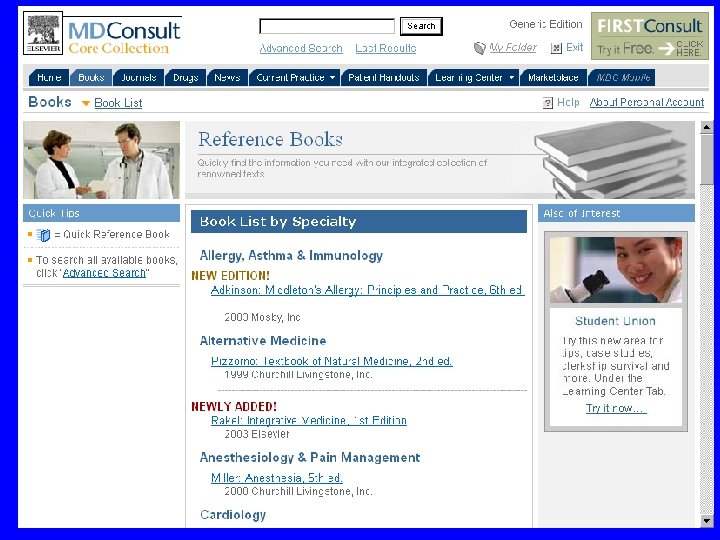Click the Student Union title text
Image resolution: width=720 pixels, height=540 pixels.
click(615, 321)
